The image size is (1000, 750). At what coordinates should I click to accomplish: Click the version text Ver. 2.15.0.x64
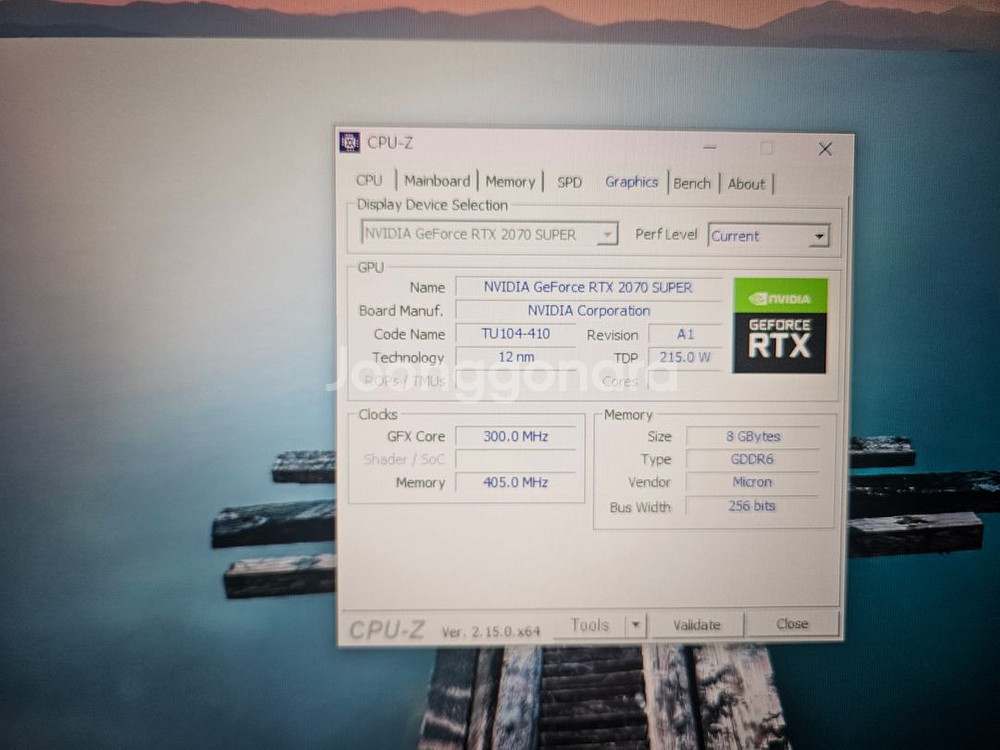pos(490,632)
